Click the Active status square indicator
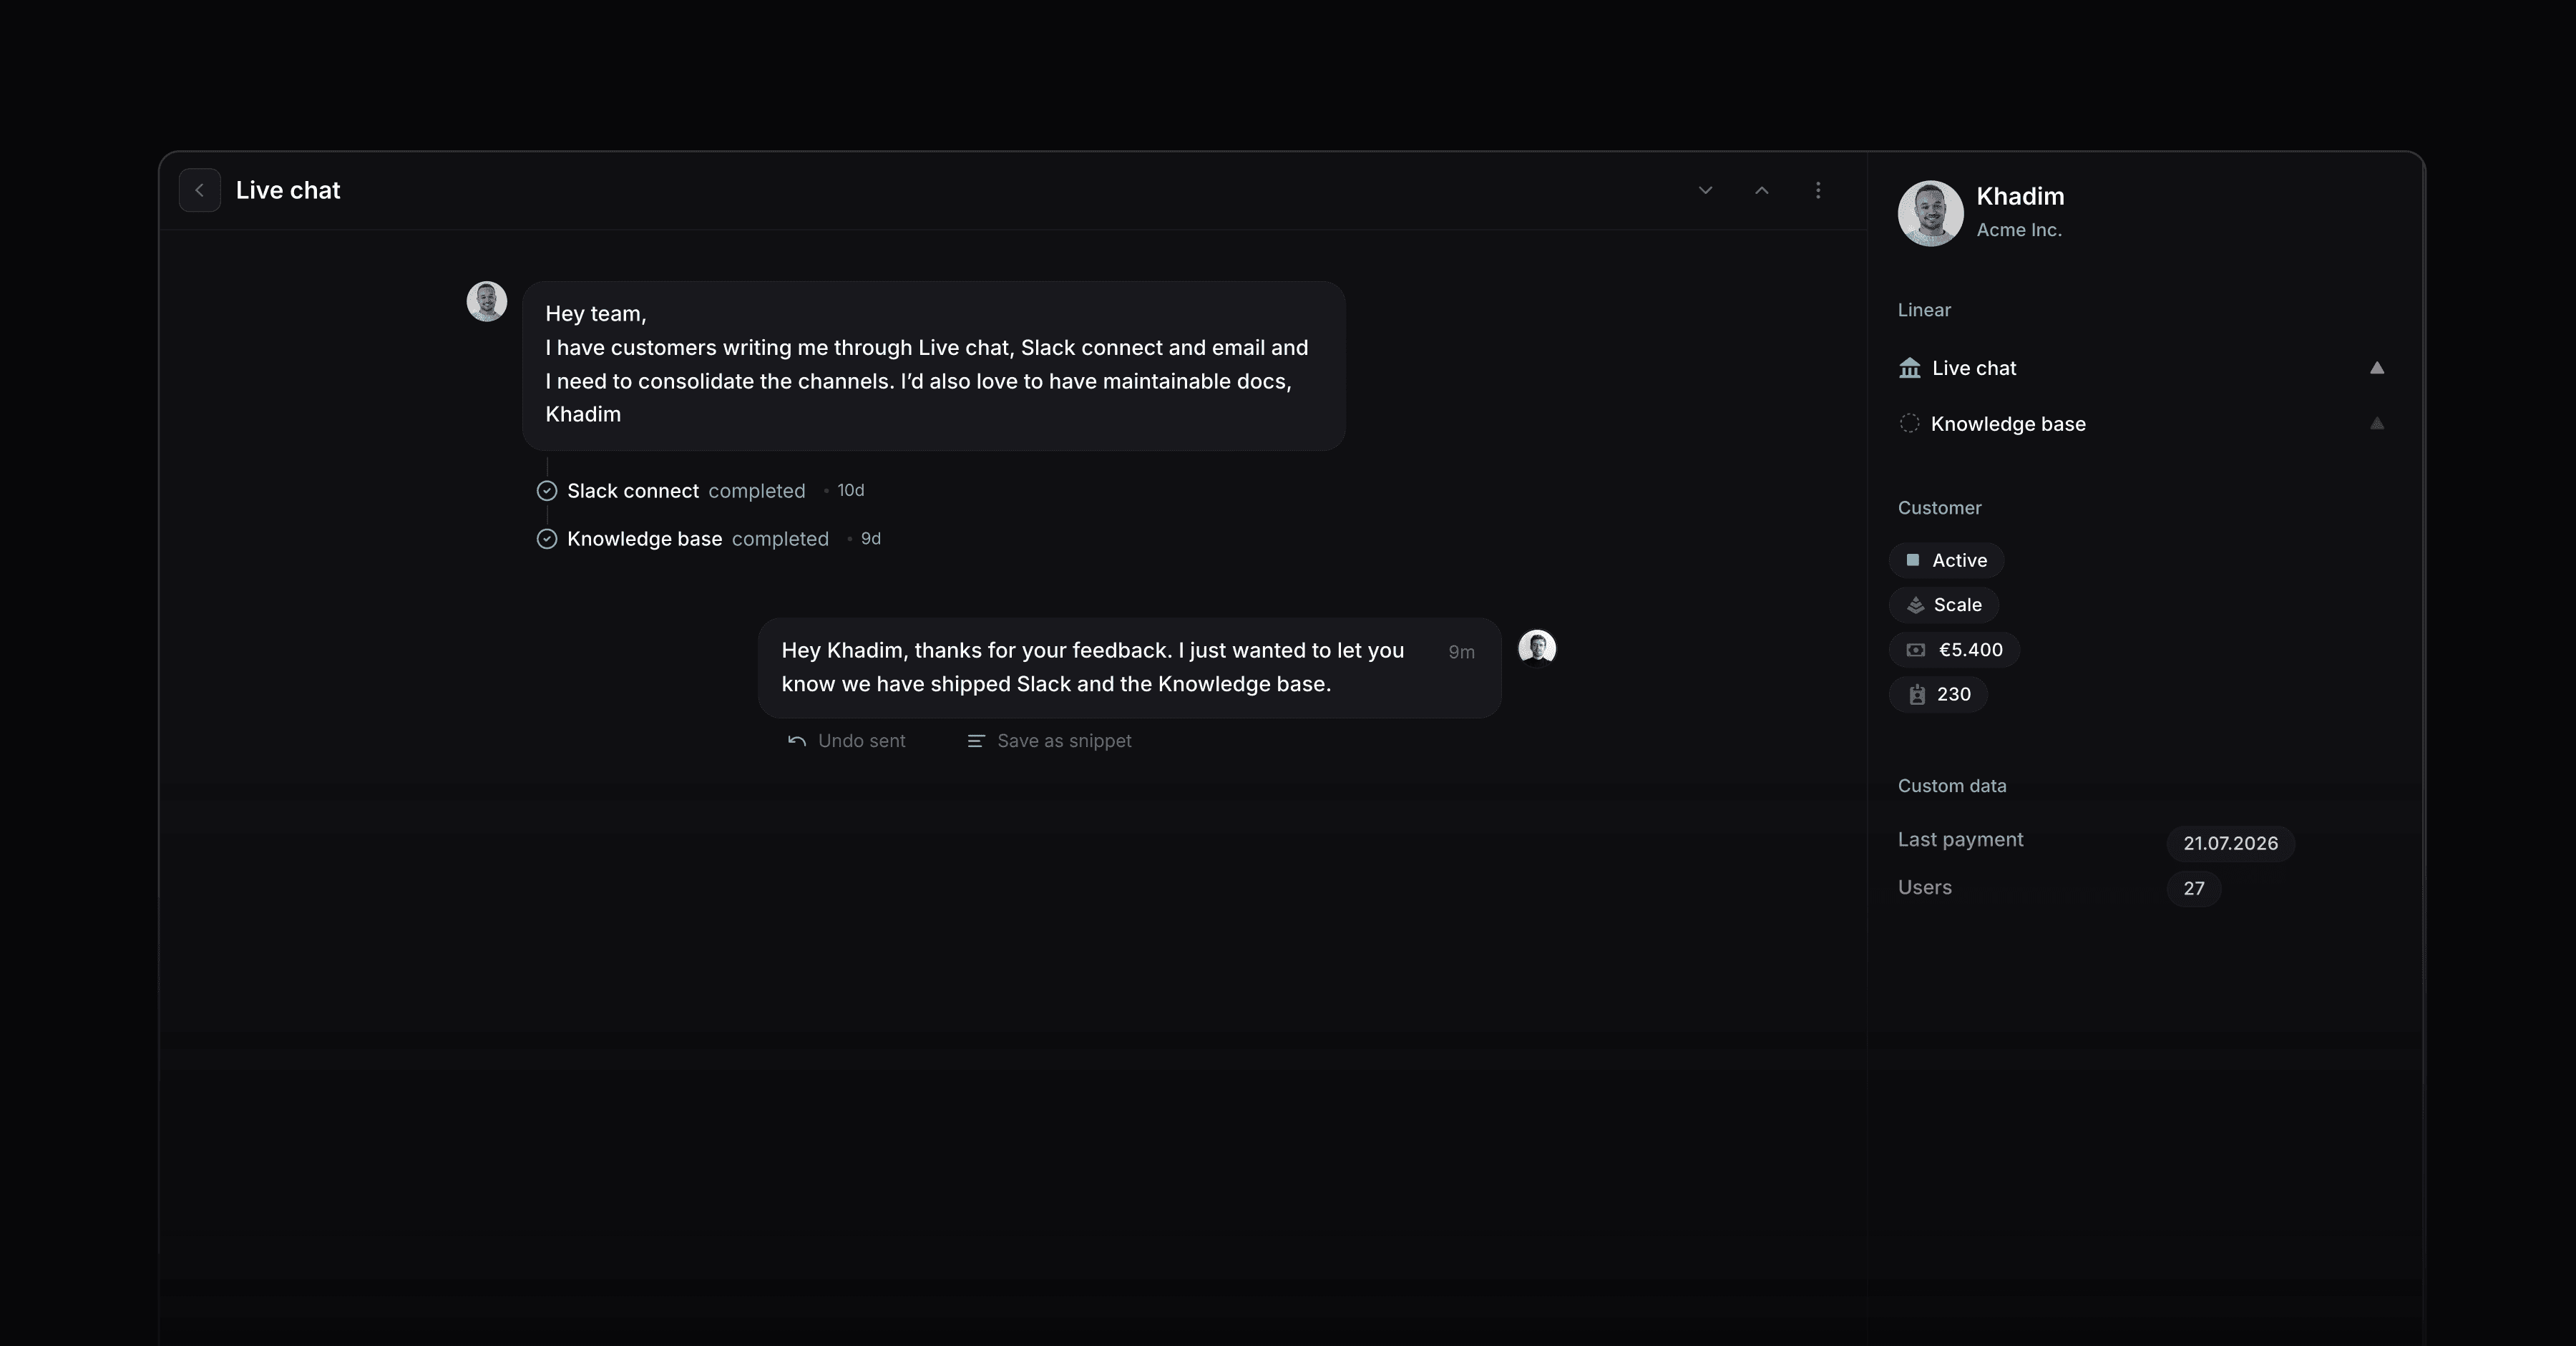 (1913, 560)
